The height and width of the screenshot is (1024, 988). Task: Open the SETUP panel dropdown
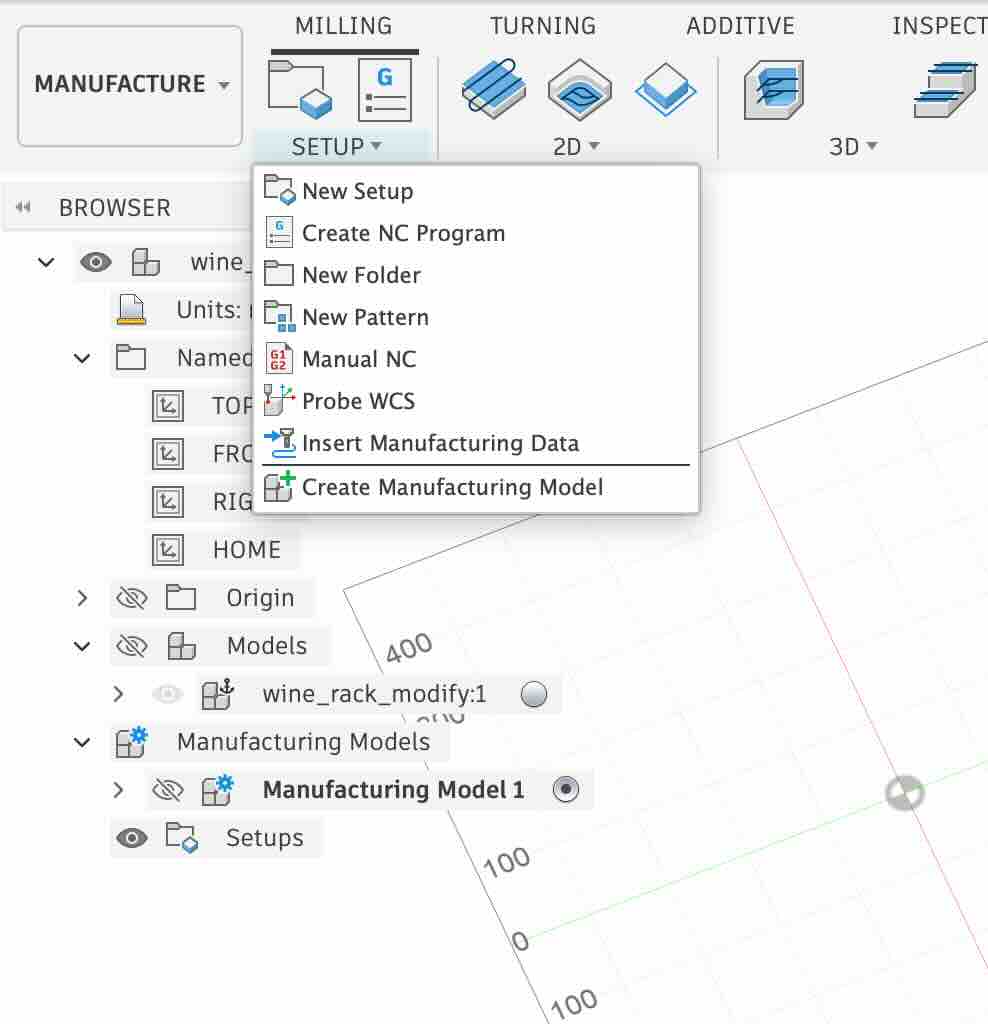(x=336, y=146)
